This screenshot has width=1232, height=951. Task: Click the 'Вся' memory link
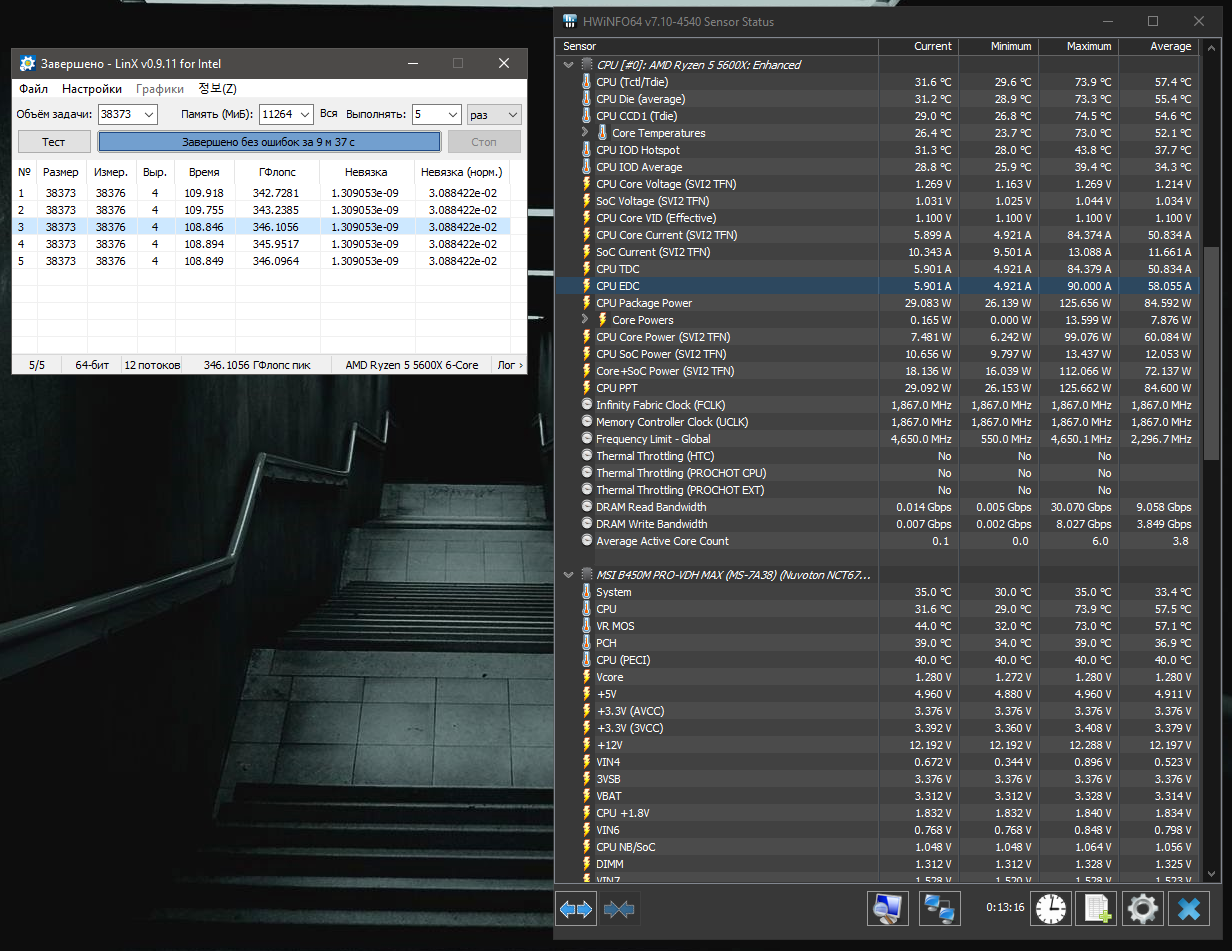(329, 114)
